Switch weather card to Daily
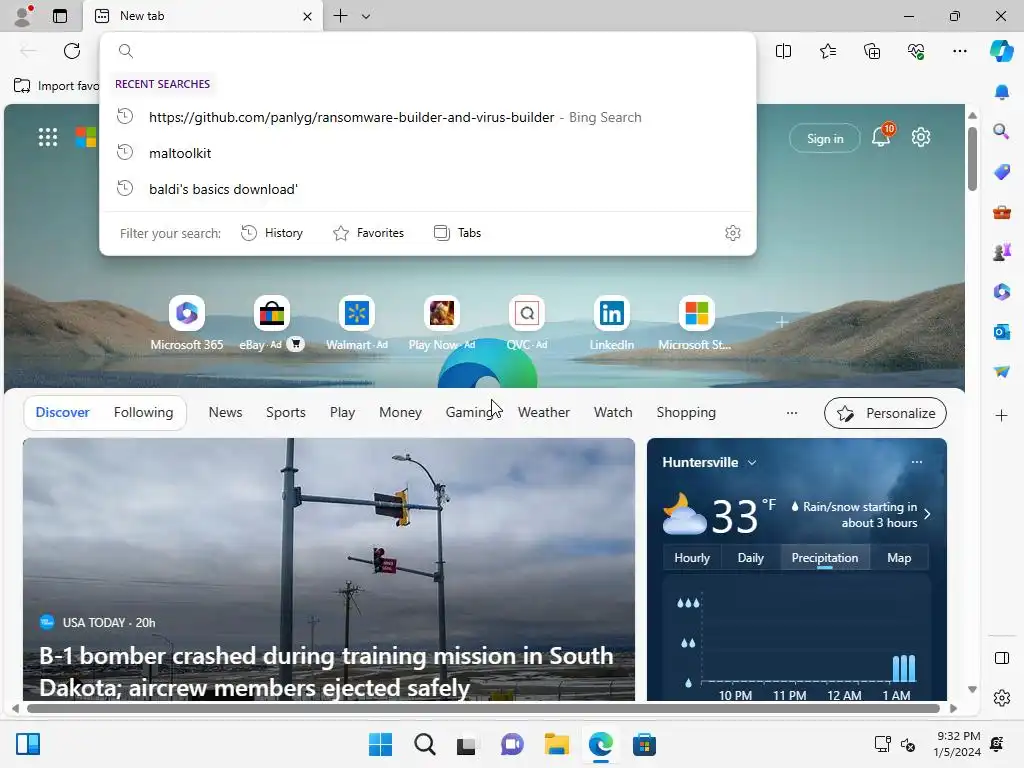1024x768 pixels. tap(750, 558)
